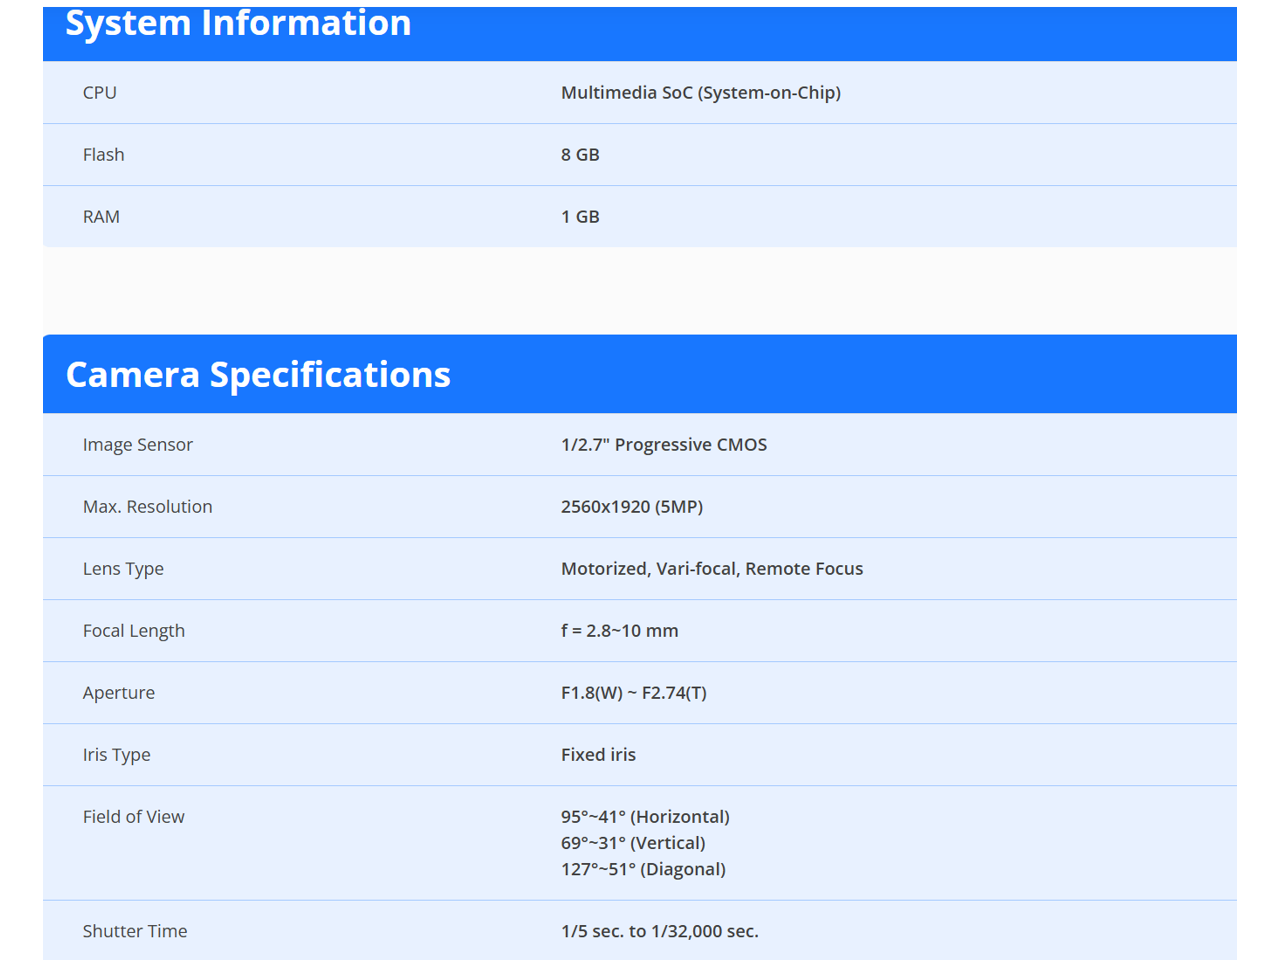Click the f = 2.8~10 mm value
Screen dimensions: 1280x960
point(620,631)
